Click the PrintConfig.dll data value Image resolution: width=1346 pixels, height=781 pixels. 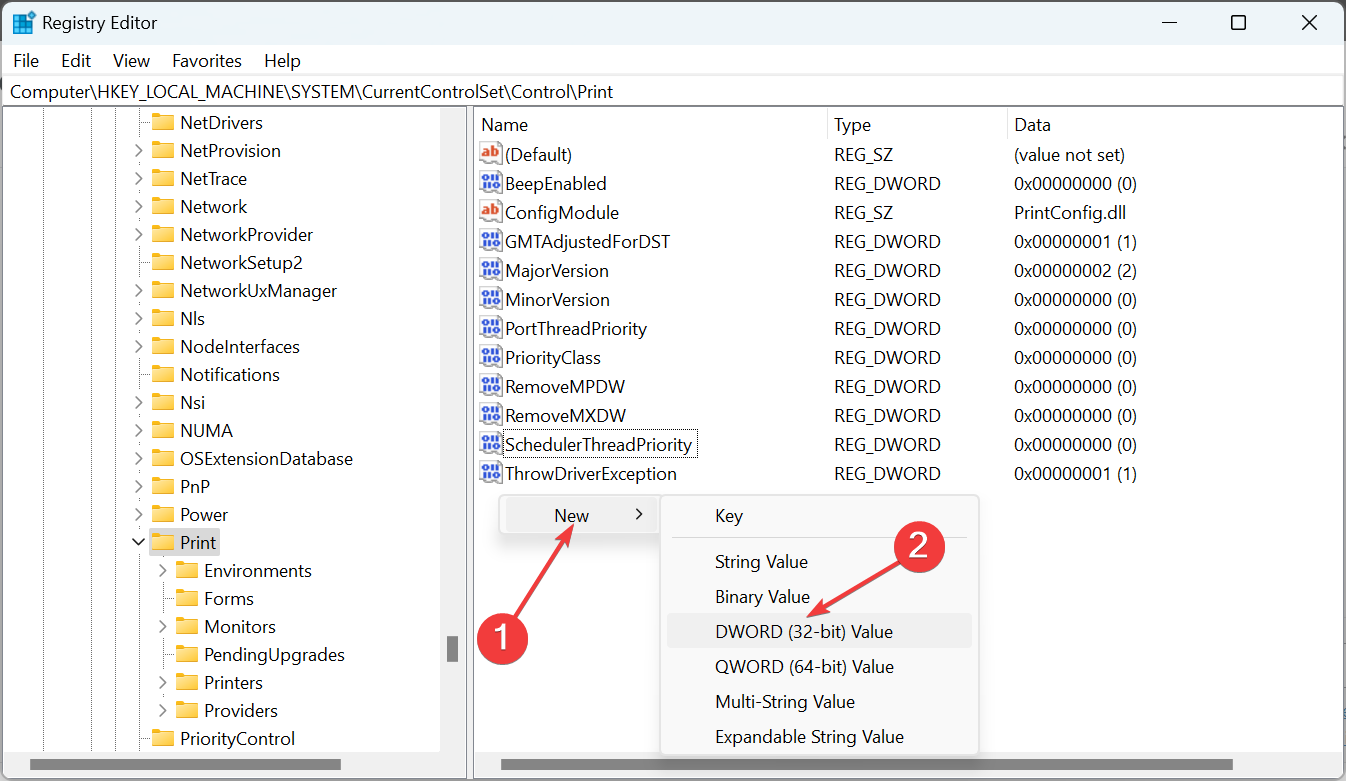pos(1070,212)
